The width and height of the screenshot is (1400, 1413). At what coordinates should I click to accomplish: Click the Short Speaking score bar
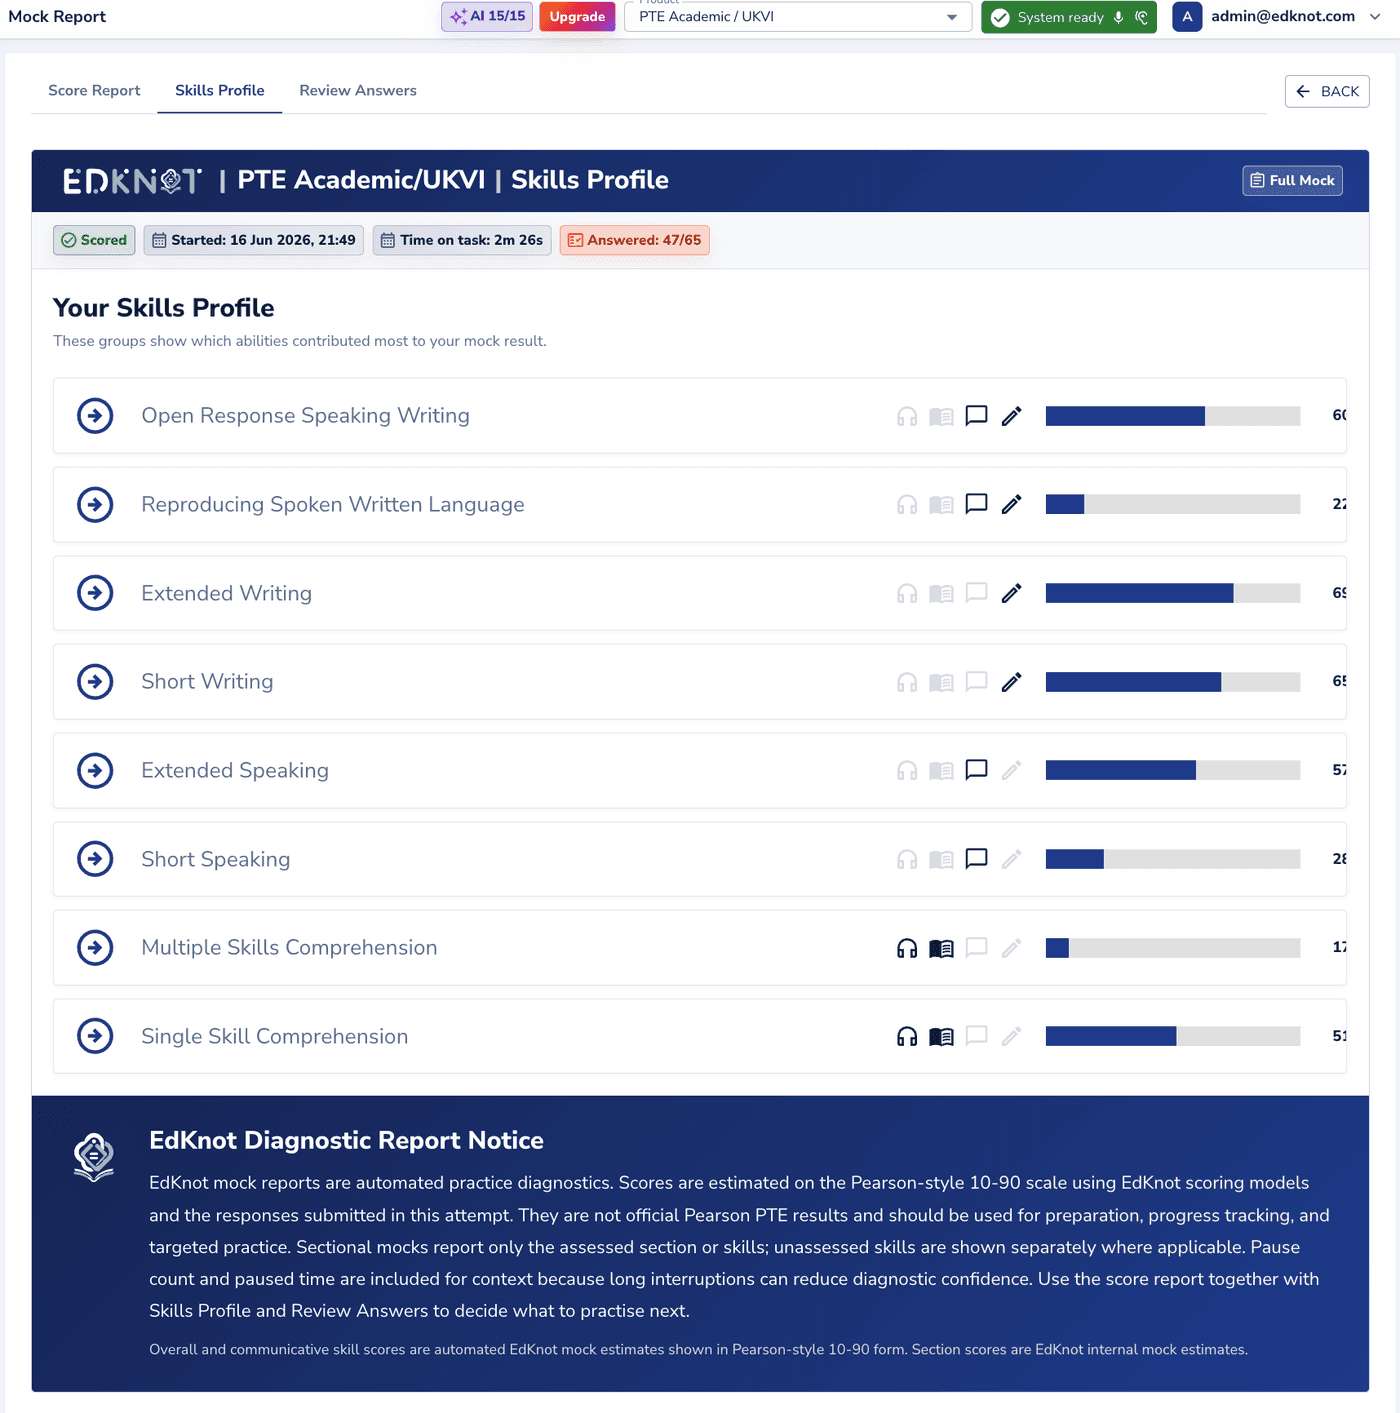[1173, 859]
